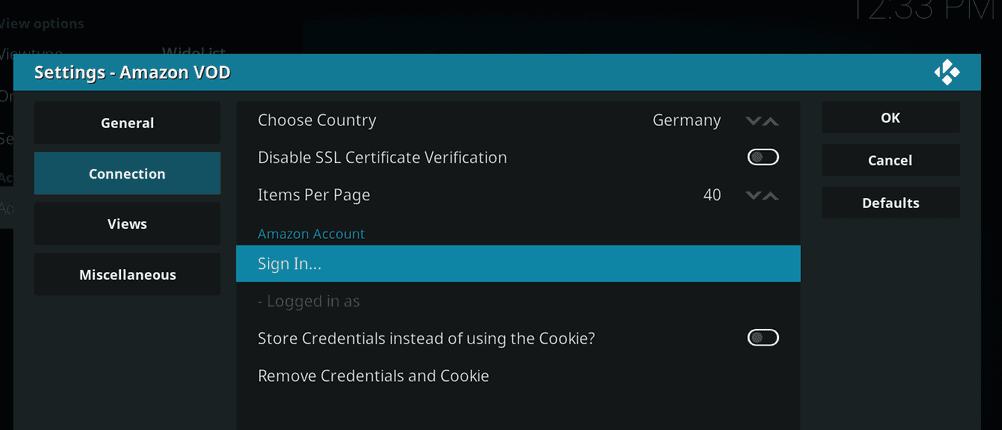Increase Items Per Page with up arrow
1002x430 pixels.
pos(771,195)
